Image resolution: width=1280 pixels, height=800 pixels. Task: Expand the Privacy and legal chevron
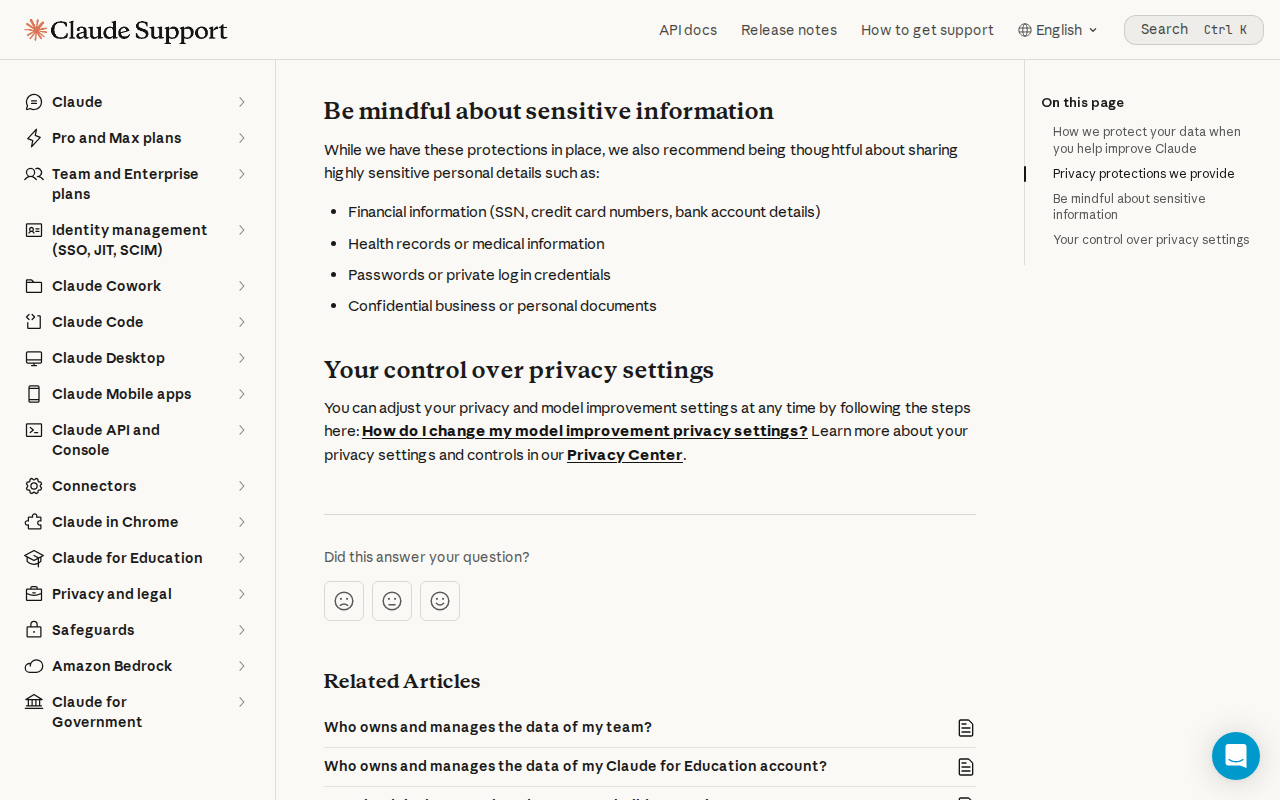[241, 594]
